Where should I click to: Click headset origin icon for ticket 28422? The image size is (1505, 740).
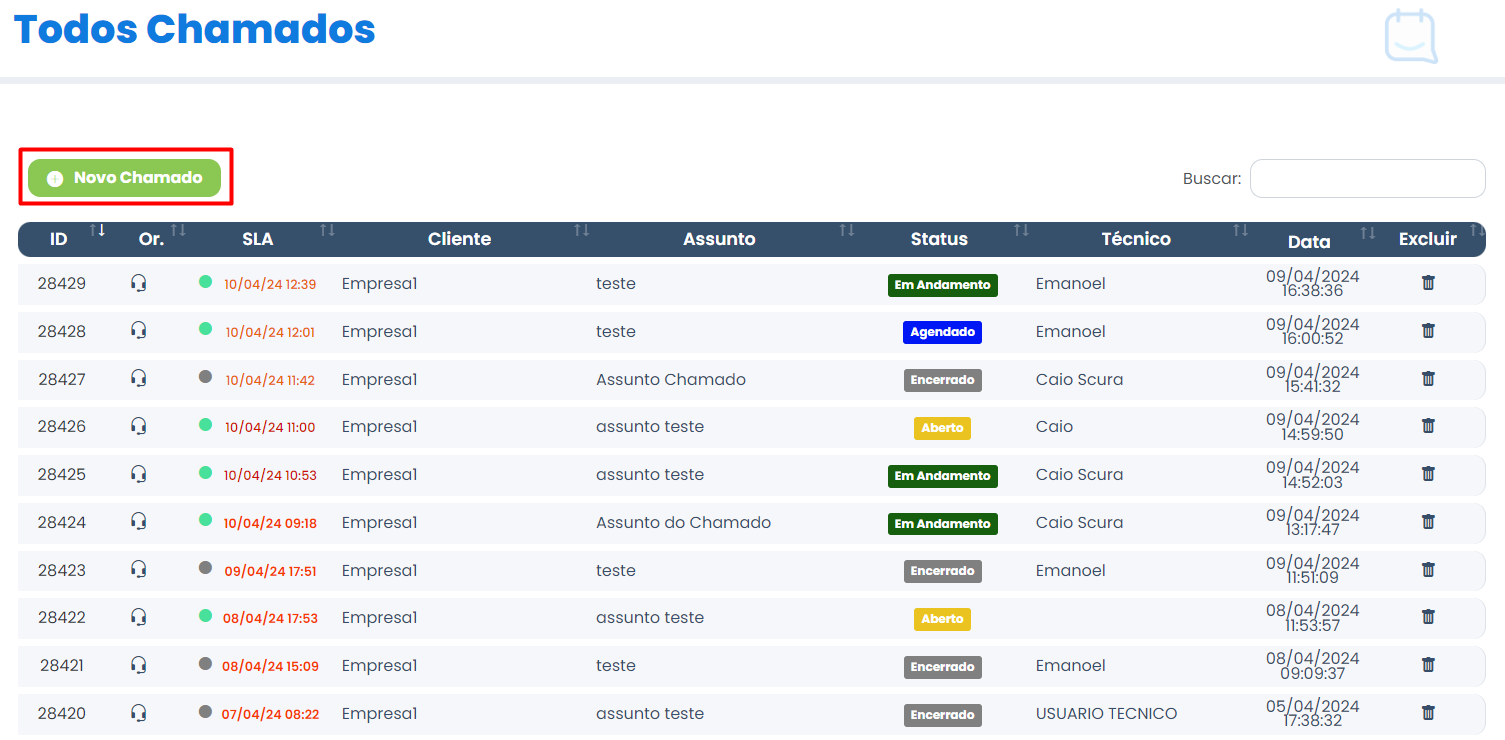139,617
